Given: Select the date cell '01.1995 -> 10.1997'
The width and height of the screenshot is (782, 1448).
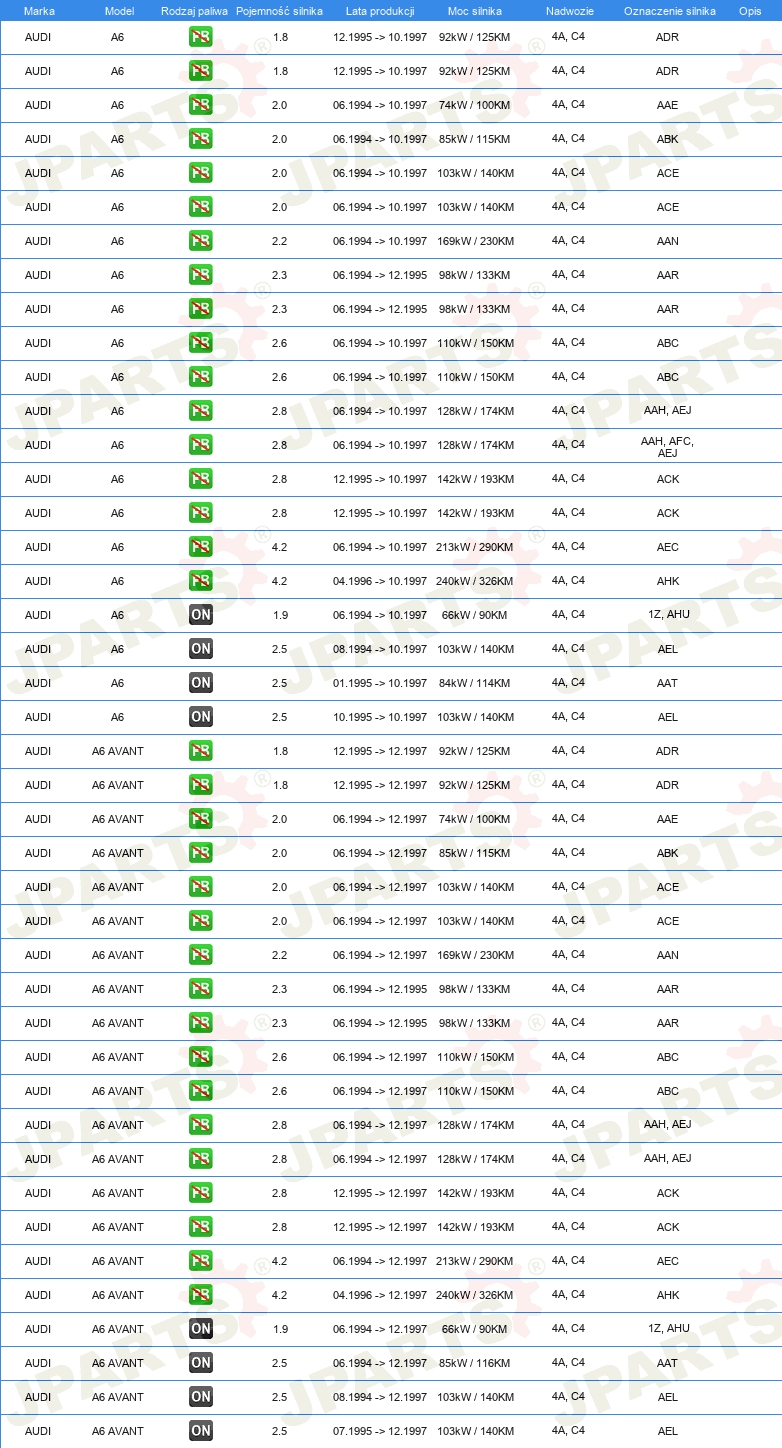Looking at the screenshot, I should 380,683.
